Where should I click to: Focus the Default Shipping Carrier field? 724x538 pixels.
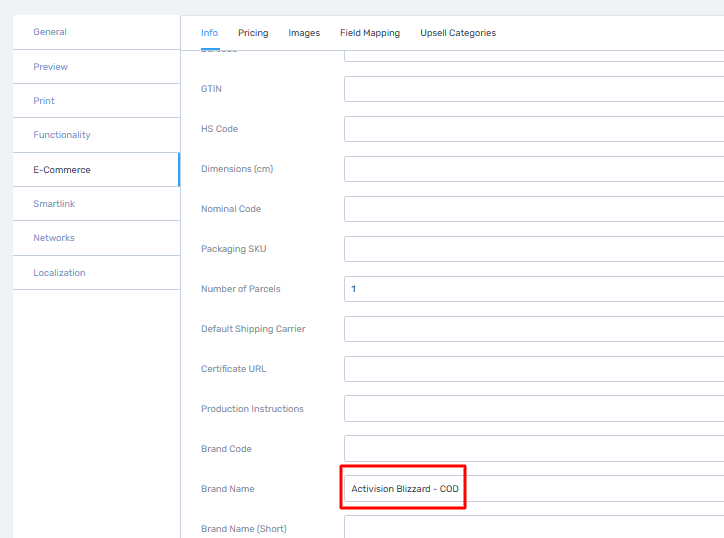coord(533,329)
